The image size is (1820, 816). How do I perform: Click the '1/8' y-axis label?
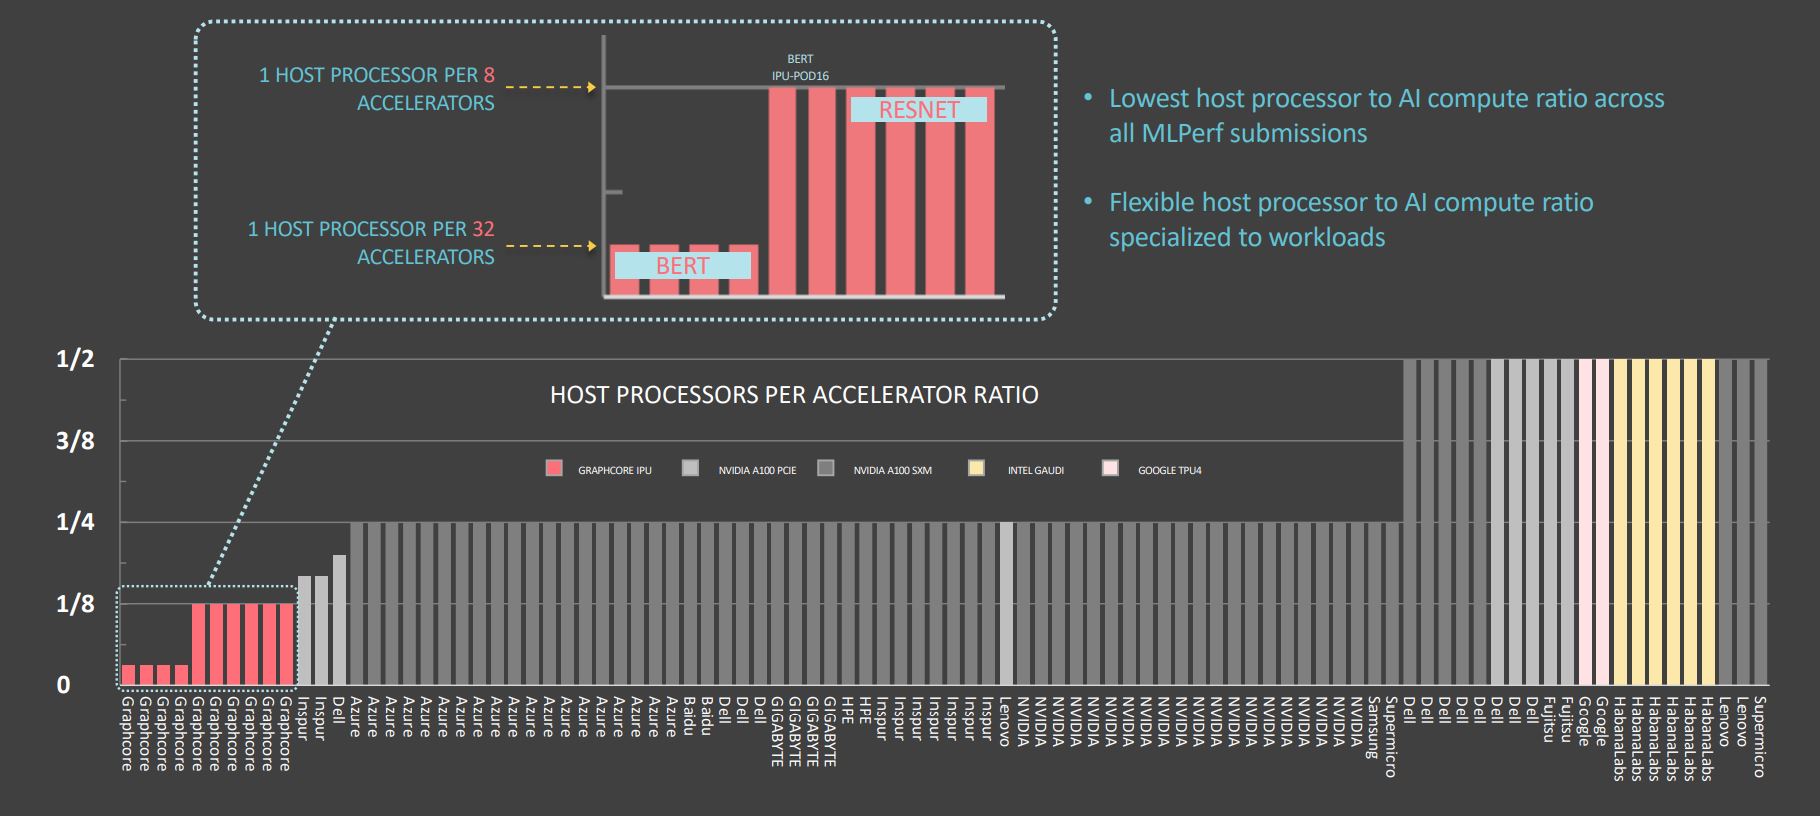point(75,604)
